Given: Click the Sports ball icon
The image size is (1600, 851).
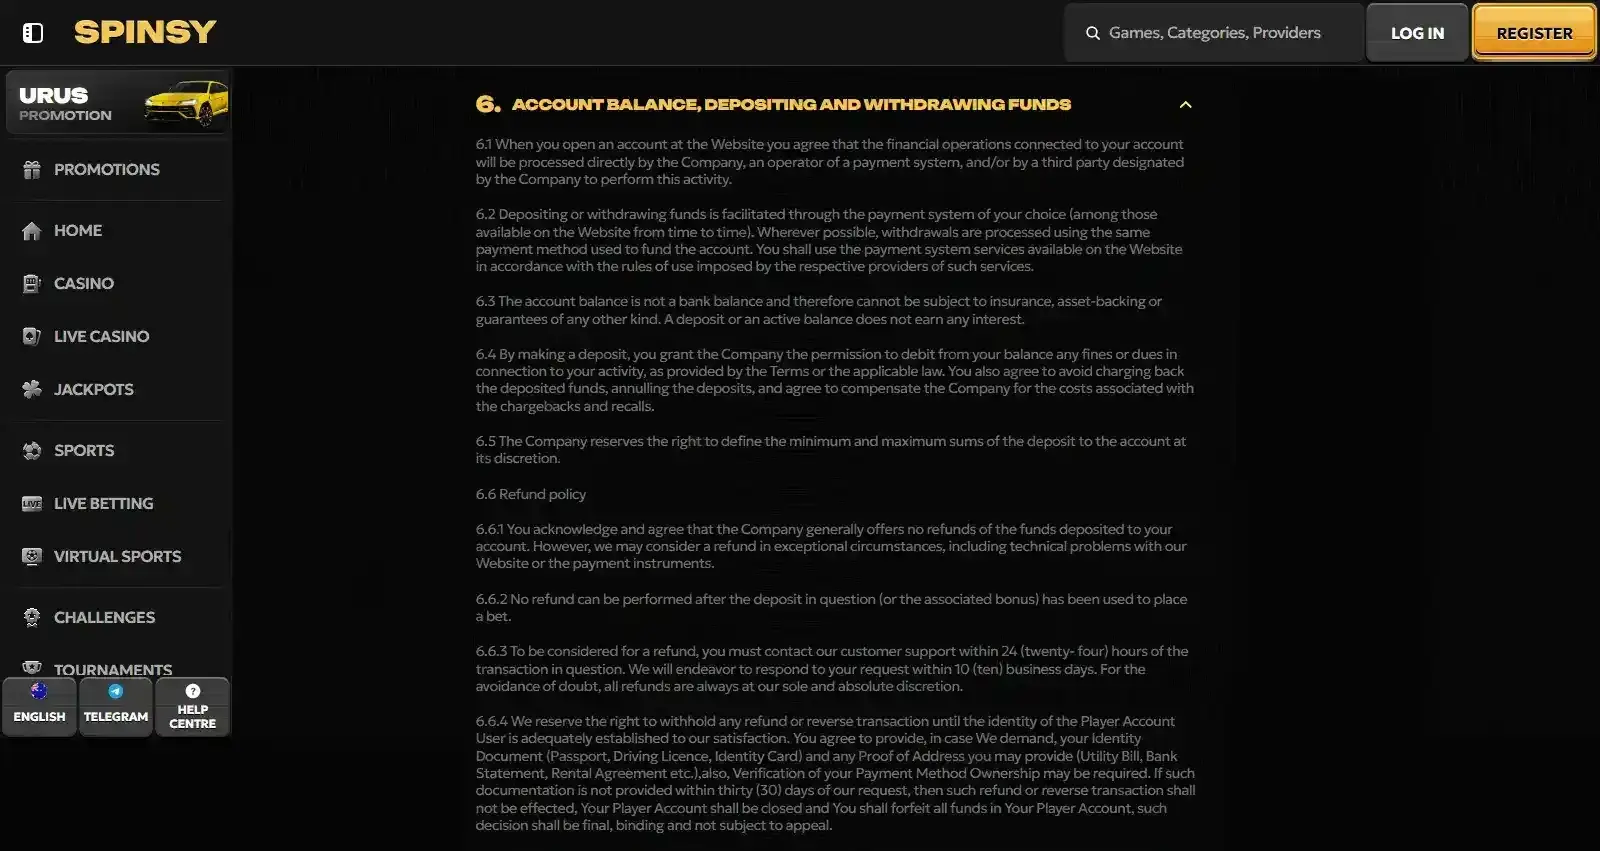Looking at the screenshot, I should (32, 451).
